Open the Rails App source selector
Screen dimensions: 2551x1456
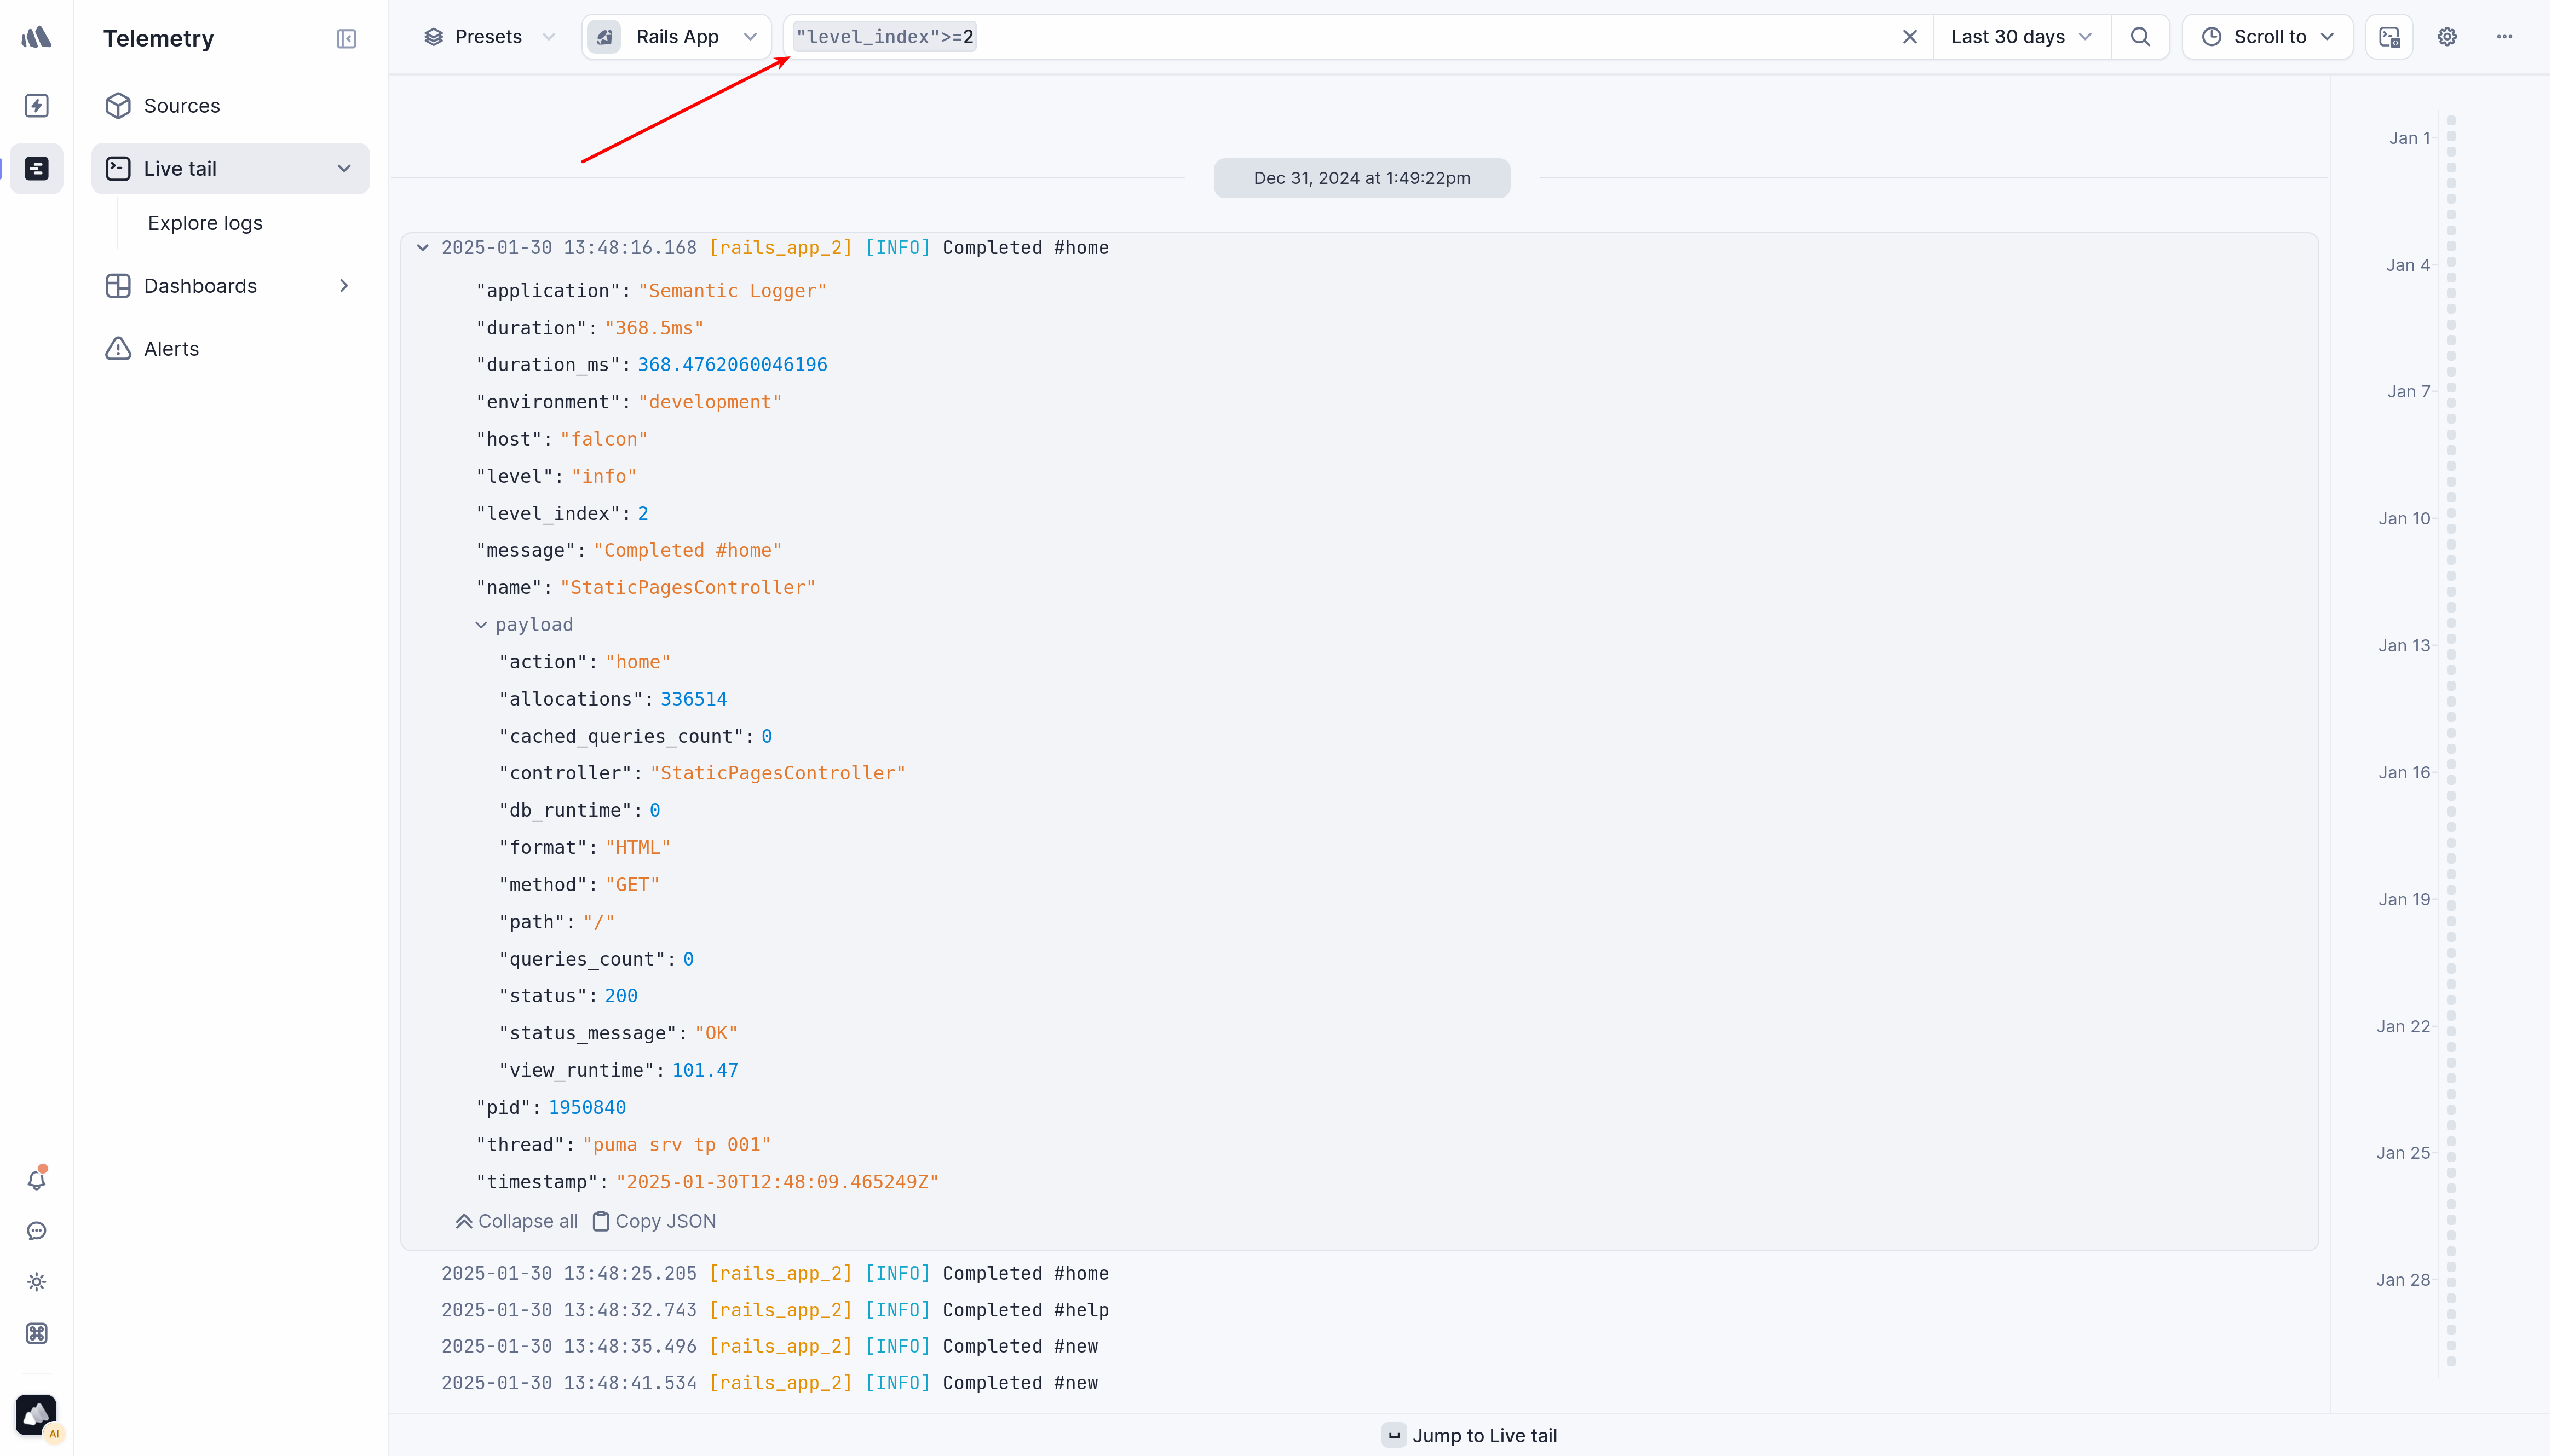pyautogui.click(x=675, y=36)
